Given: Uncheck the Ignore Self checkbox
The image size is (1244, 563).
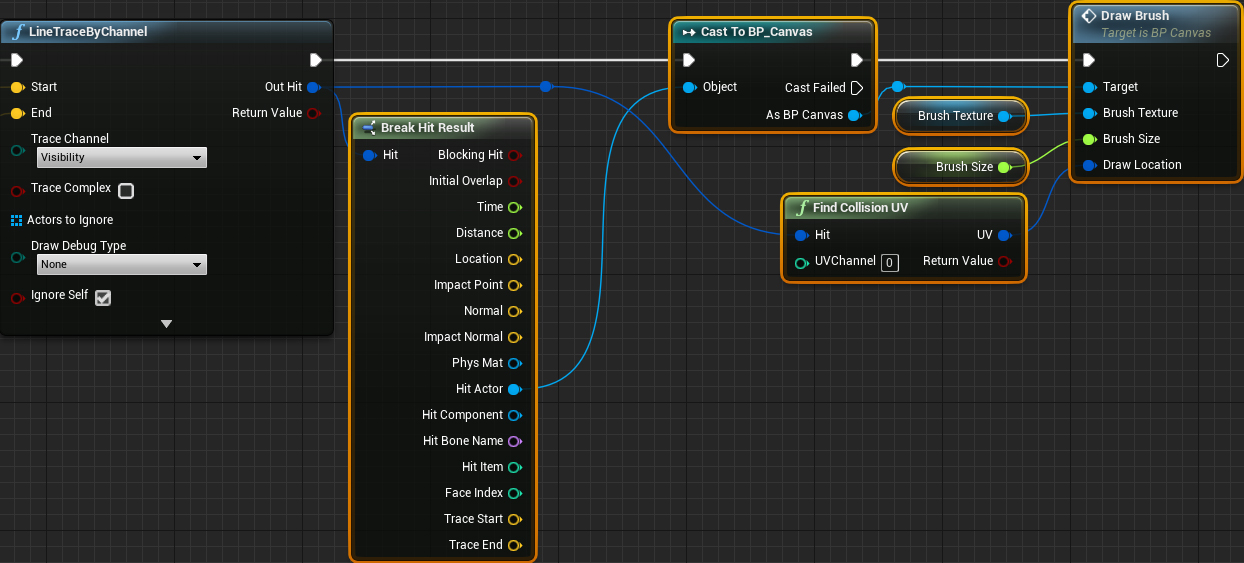Looking at the screenshot, I should [x=102, y=297].
